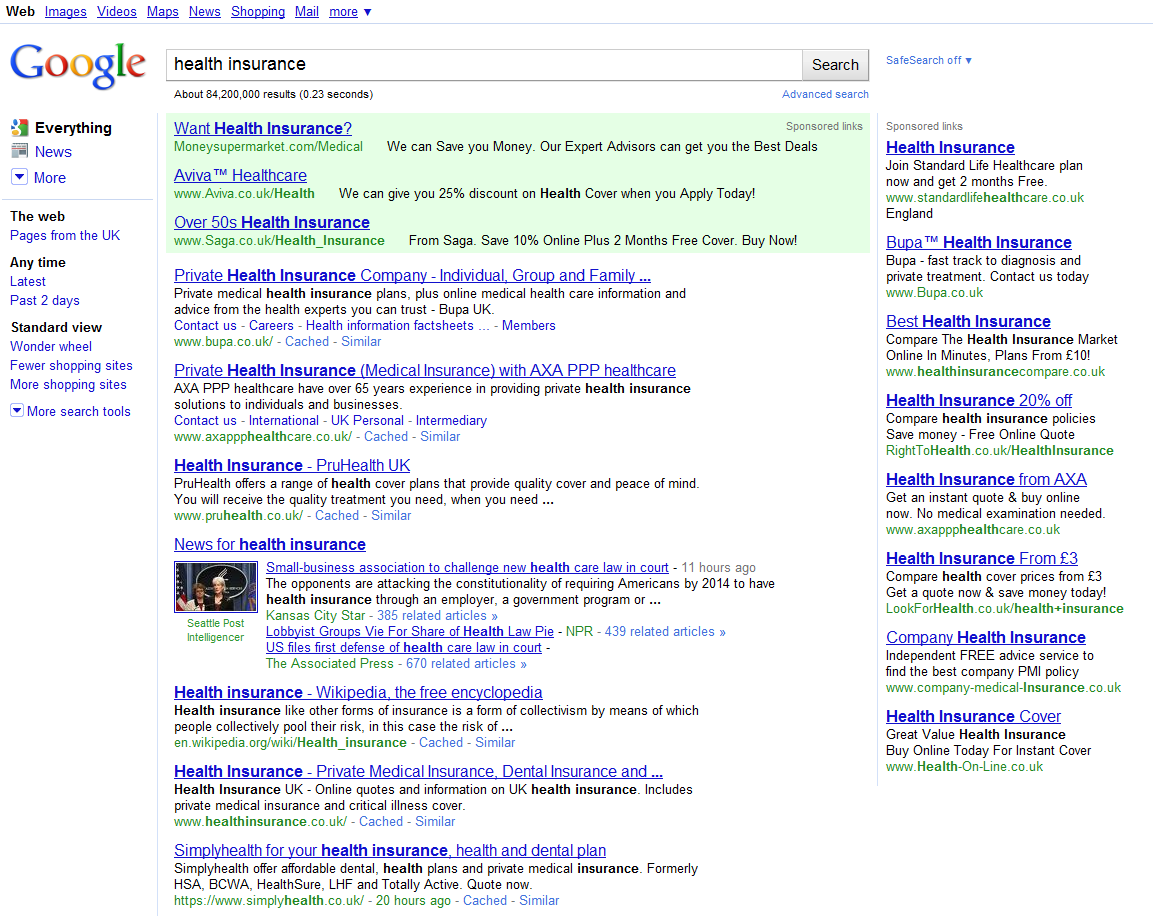Show 670 related articles from Associated Press
This screenshot has height=916, width=1153.
point(466,664)
